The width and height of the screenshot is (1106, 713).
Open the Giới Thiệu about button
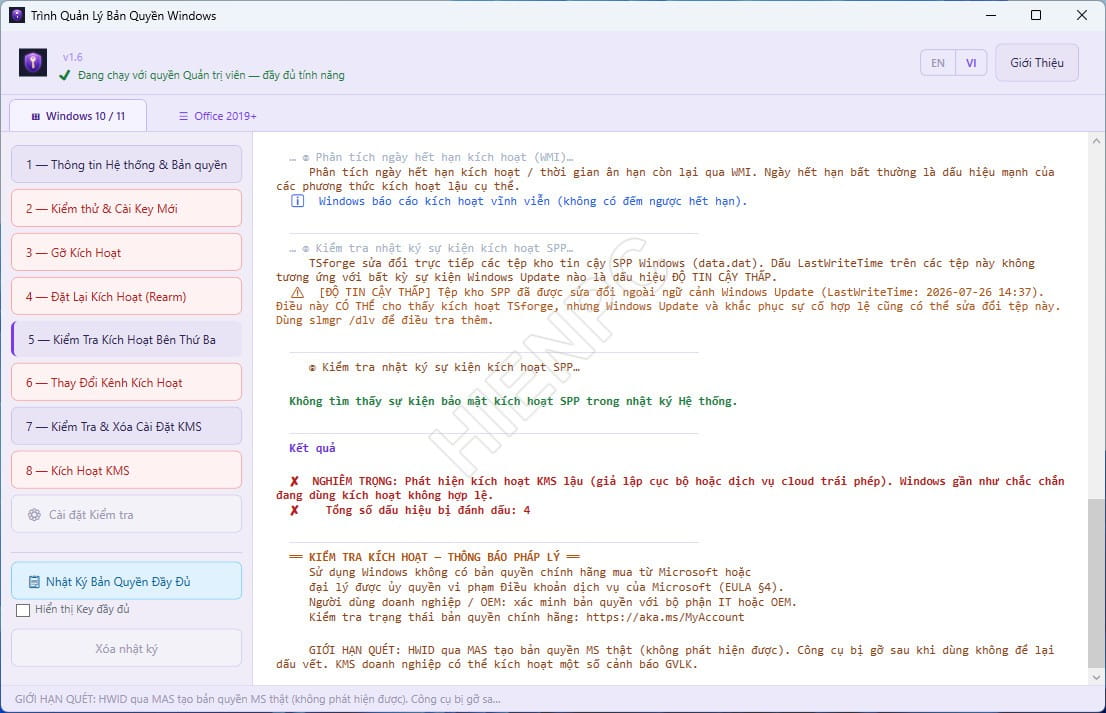[1036, 63]
